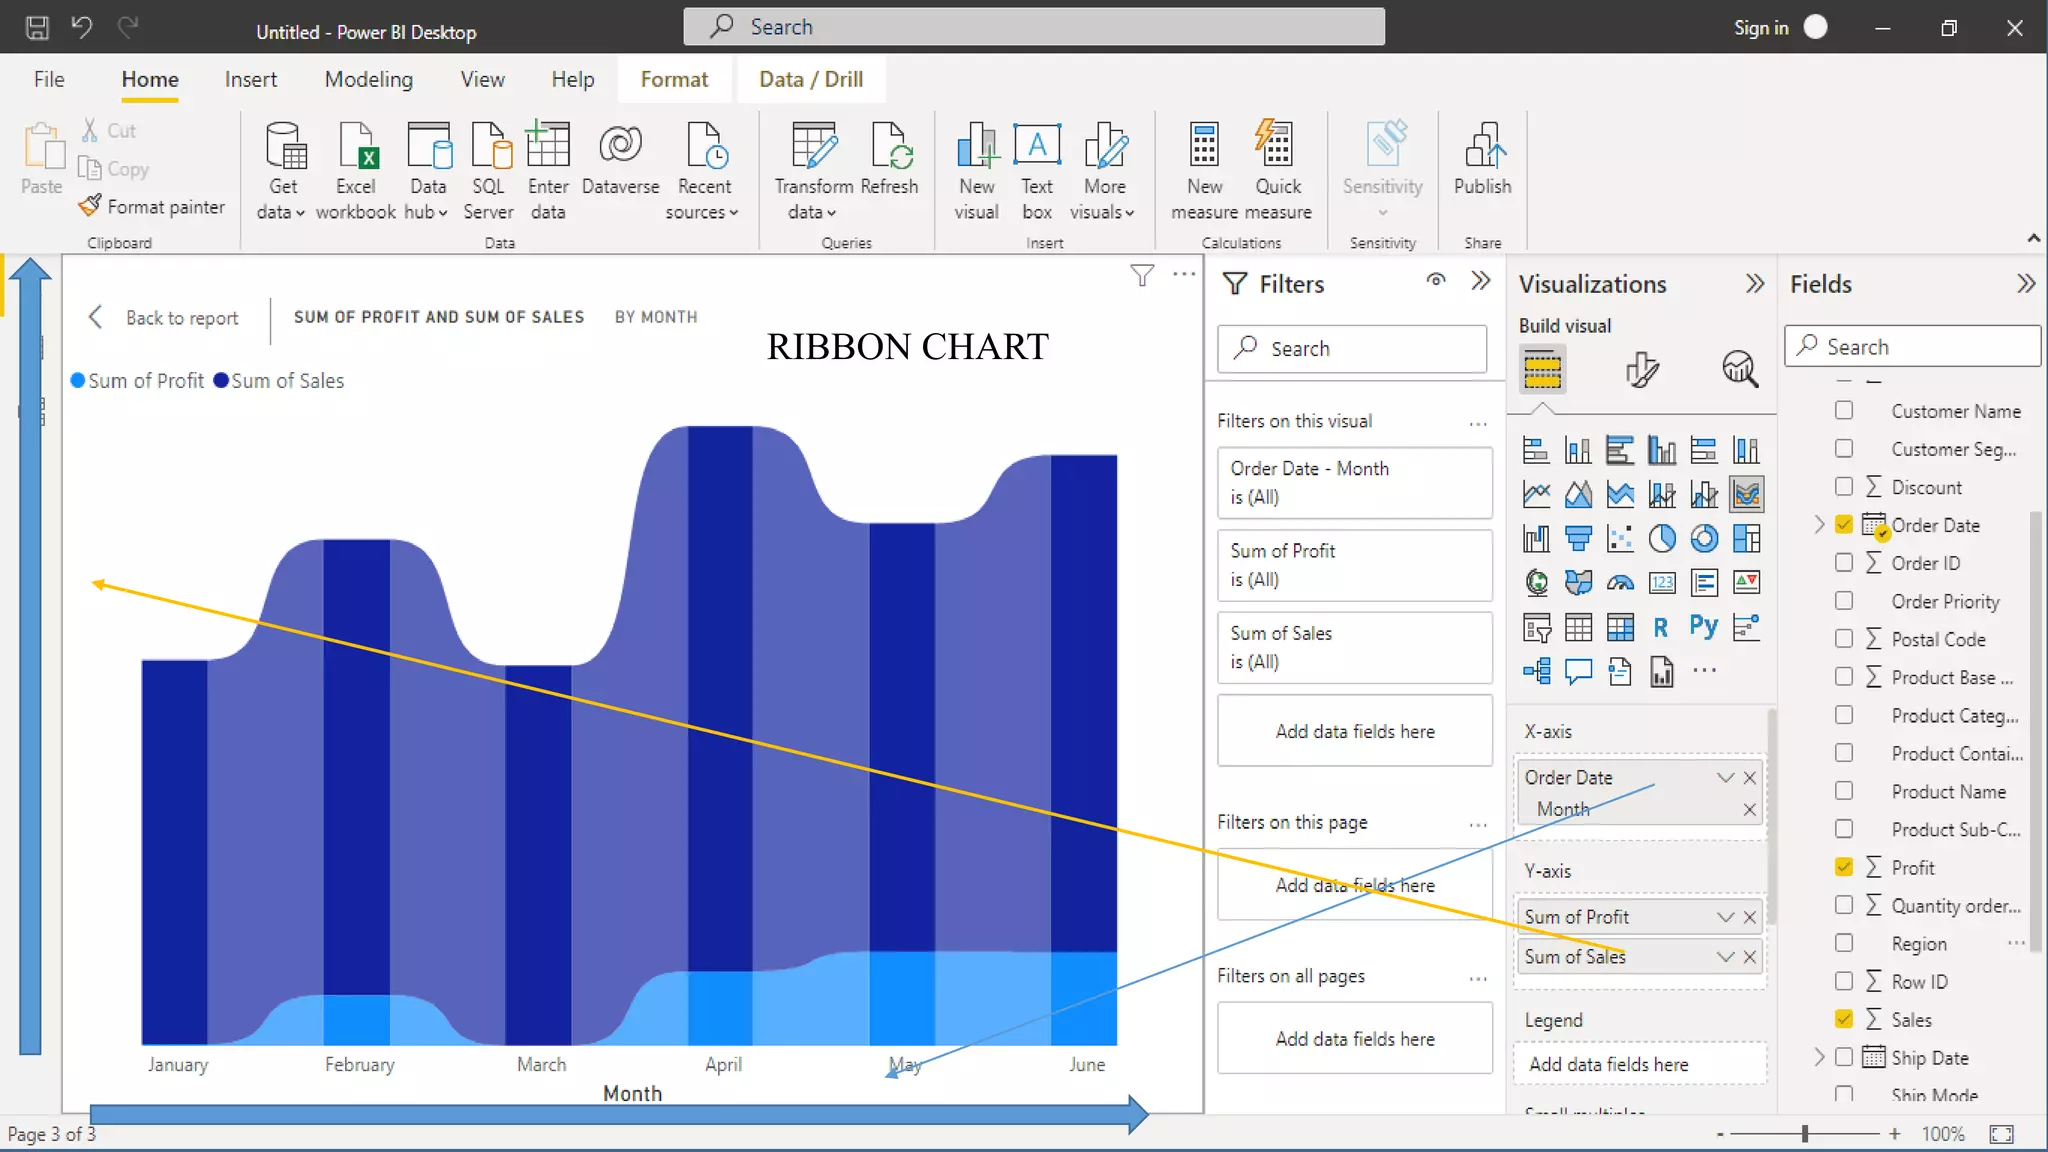Open the Format visual pane icon

click(x=1641, y=369)
